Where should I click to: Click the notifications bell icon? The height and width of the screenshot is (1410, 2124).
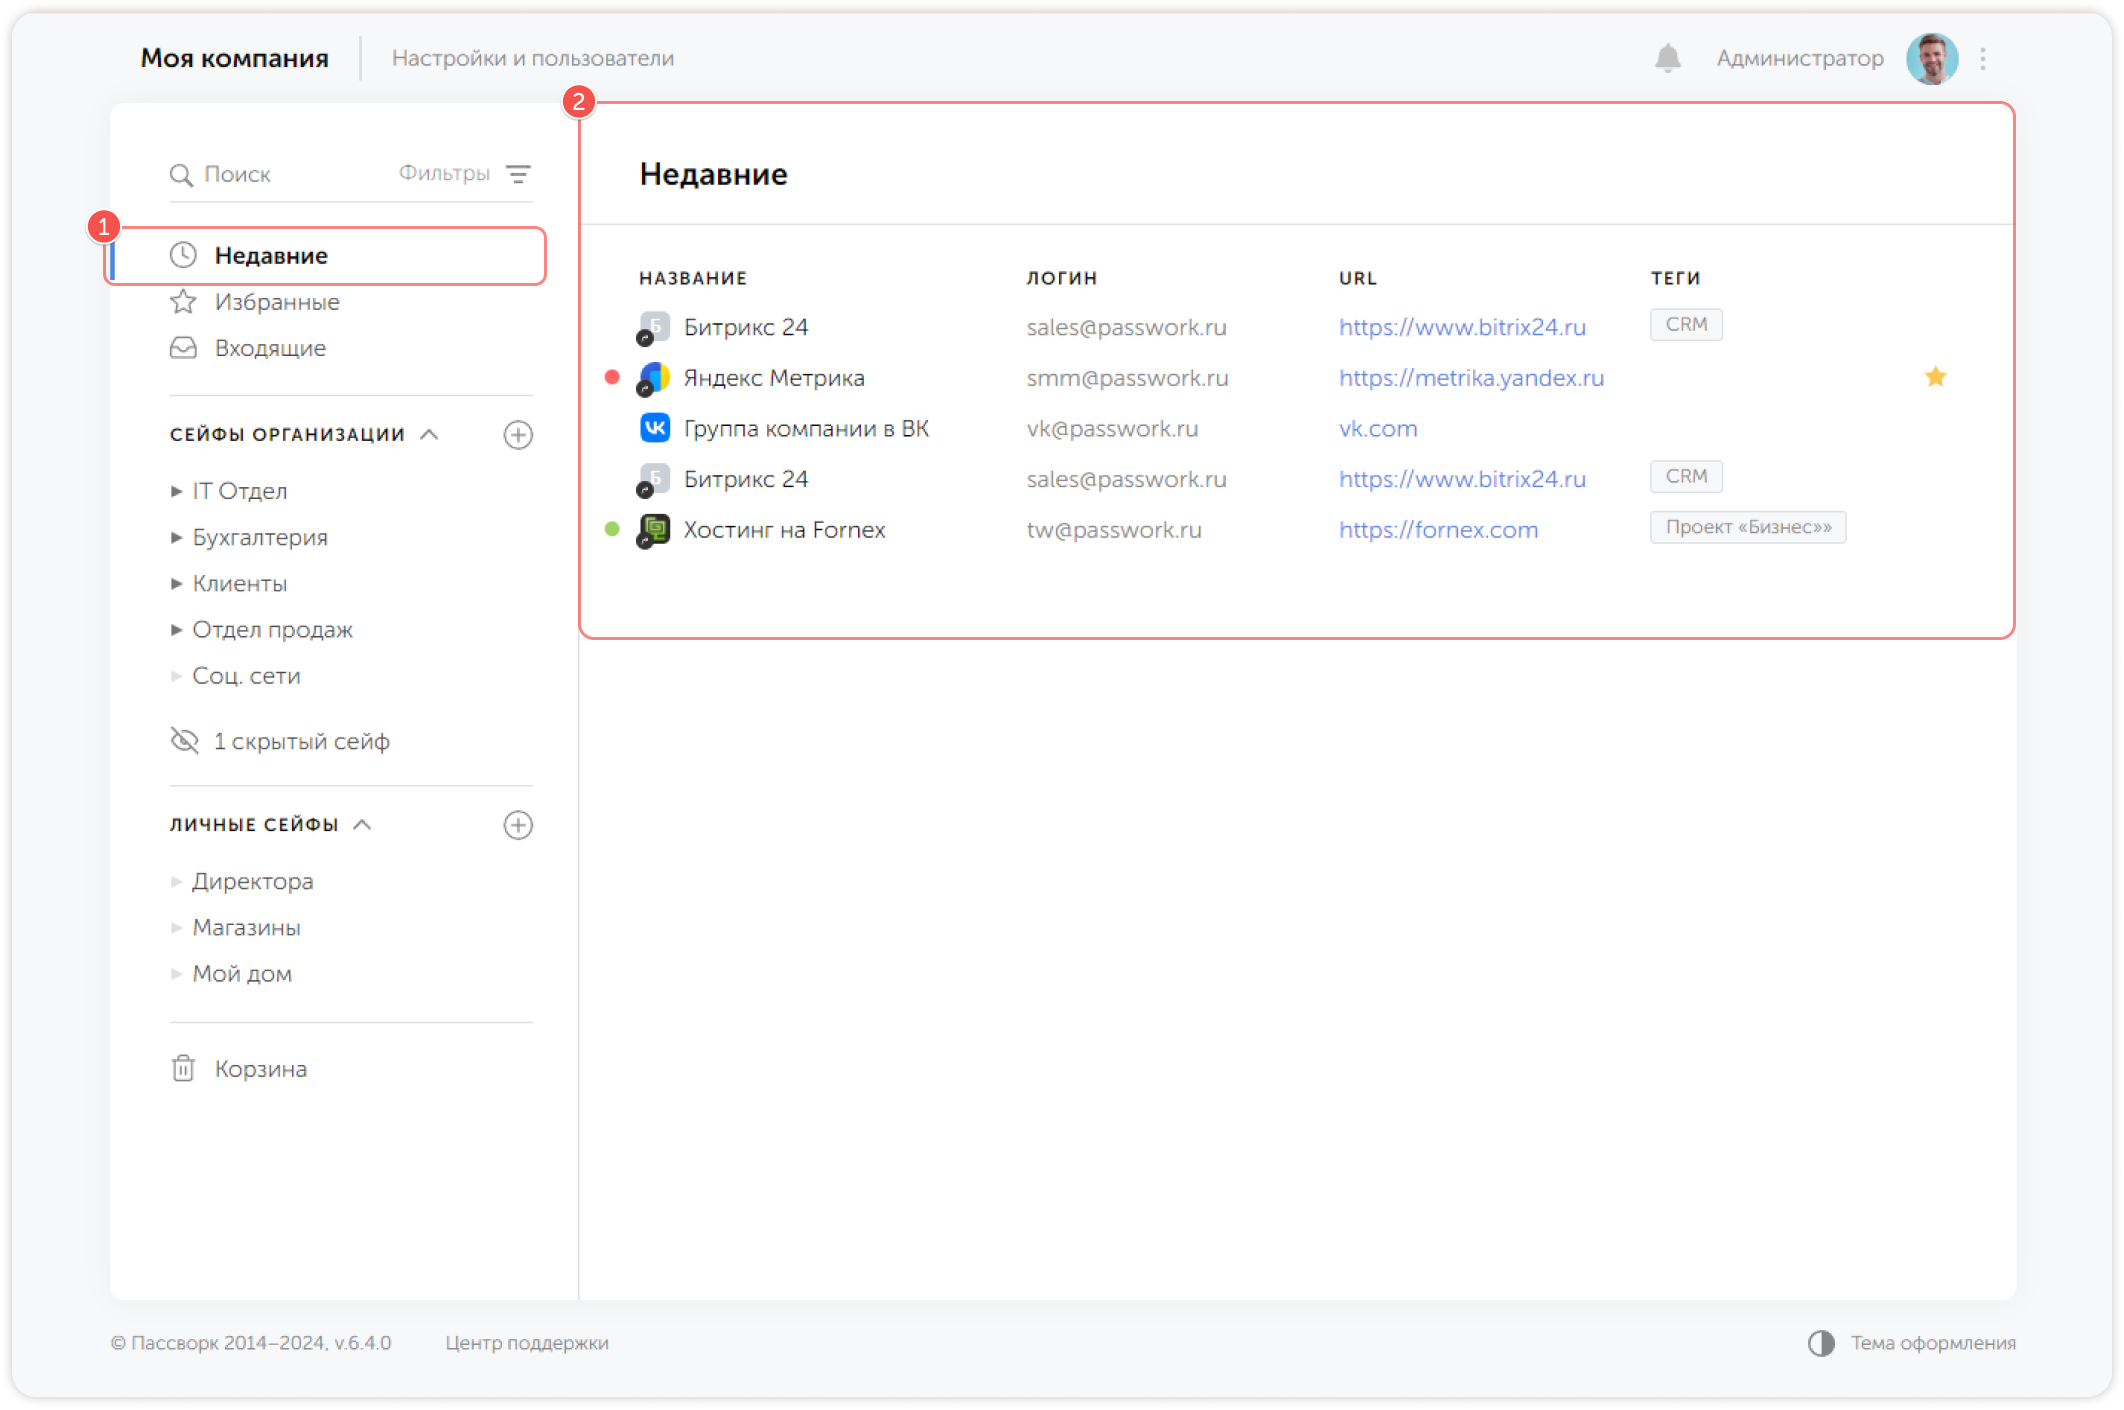(1667, 59)
